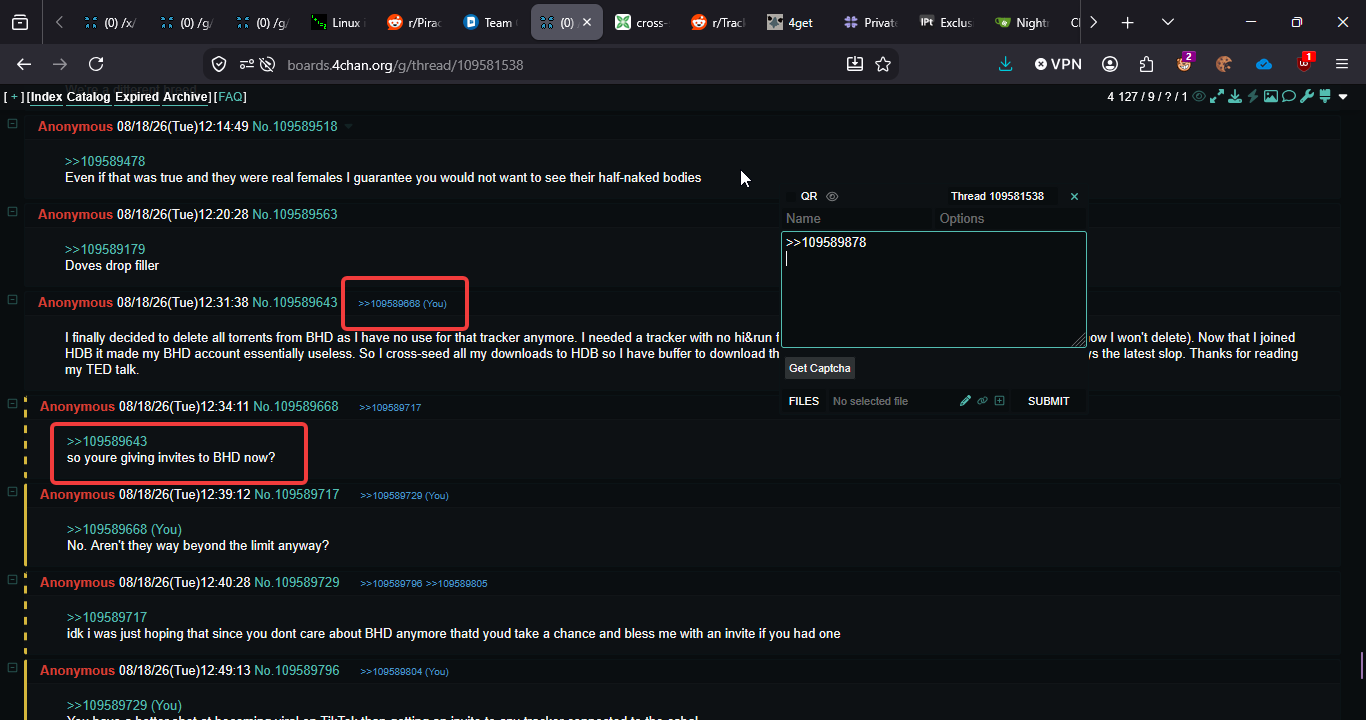This screenshot has width=1366, height=720.
Task: Click the 'Doves drop filler' post text
Action: (x=112, y=265)
